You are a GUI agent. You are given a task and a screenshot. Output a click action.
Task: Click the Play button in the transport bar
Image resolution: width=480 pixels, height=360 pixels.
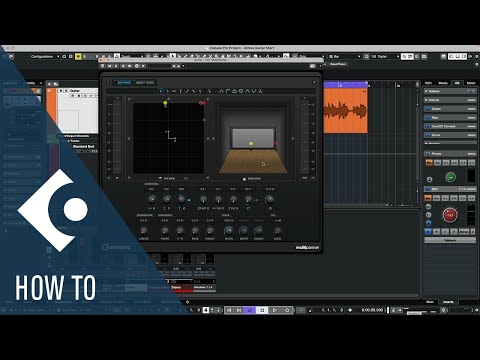(274, 310)
